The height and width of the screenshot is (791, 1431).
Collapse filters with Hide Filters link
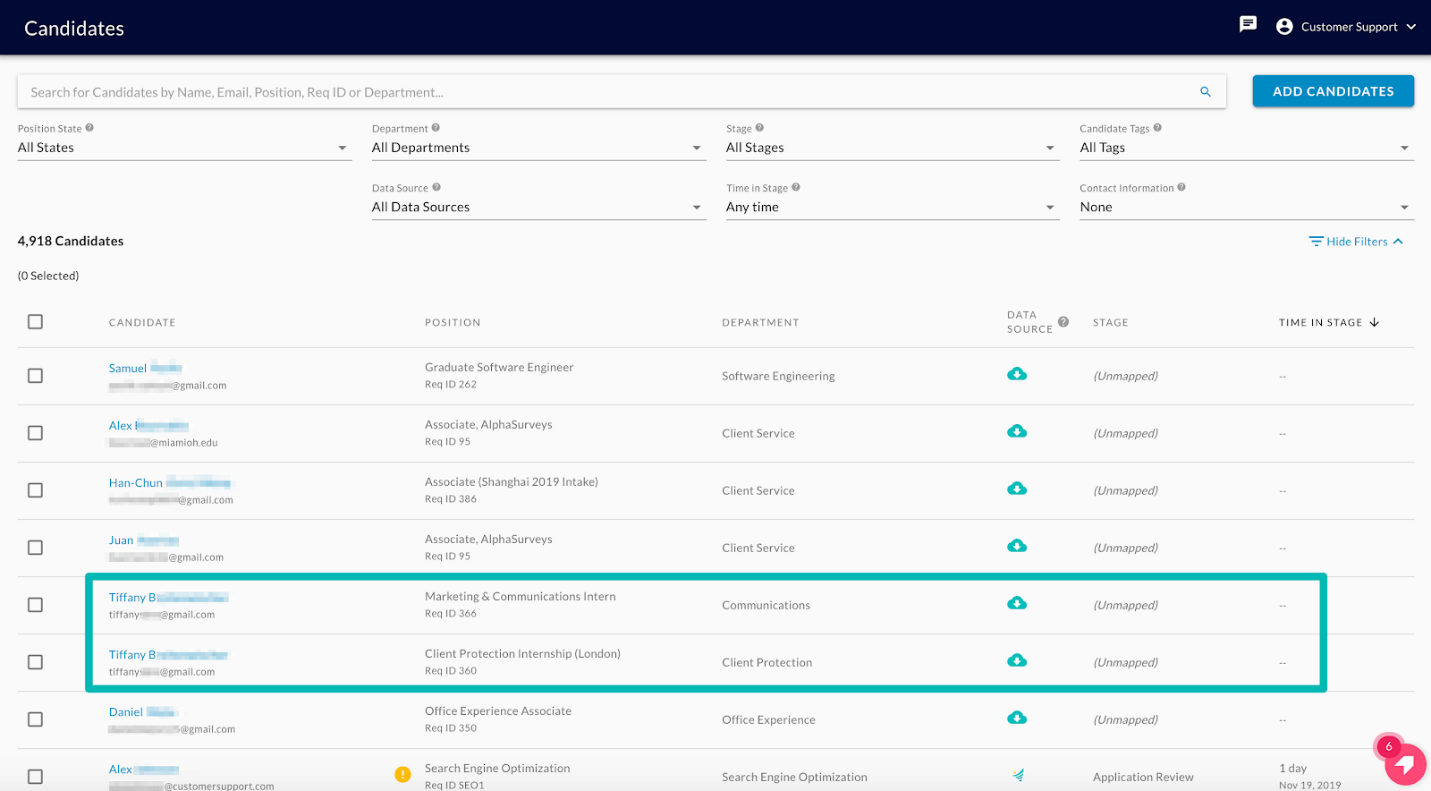point(1356,241)
